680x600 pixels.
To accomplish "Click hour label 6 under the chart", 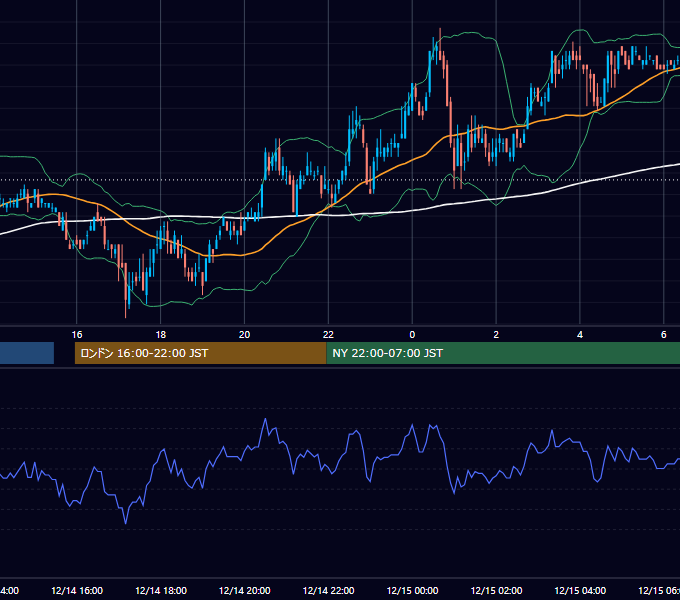I will pos(664,335).
